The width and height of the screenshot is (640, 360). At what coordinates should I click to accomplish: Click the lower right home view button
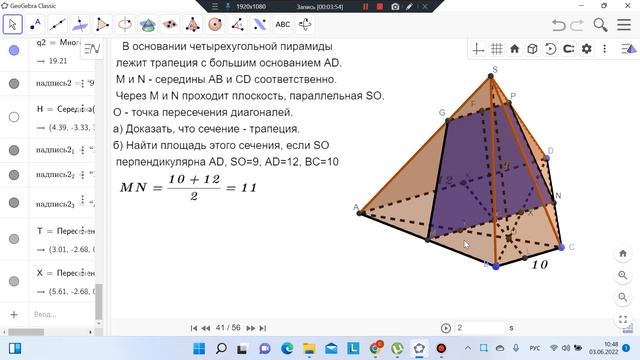click(x=623, y=253)
